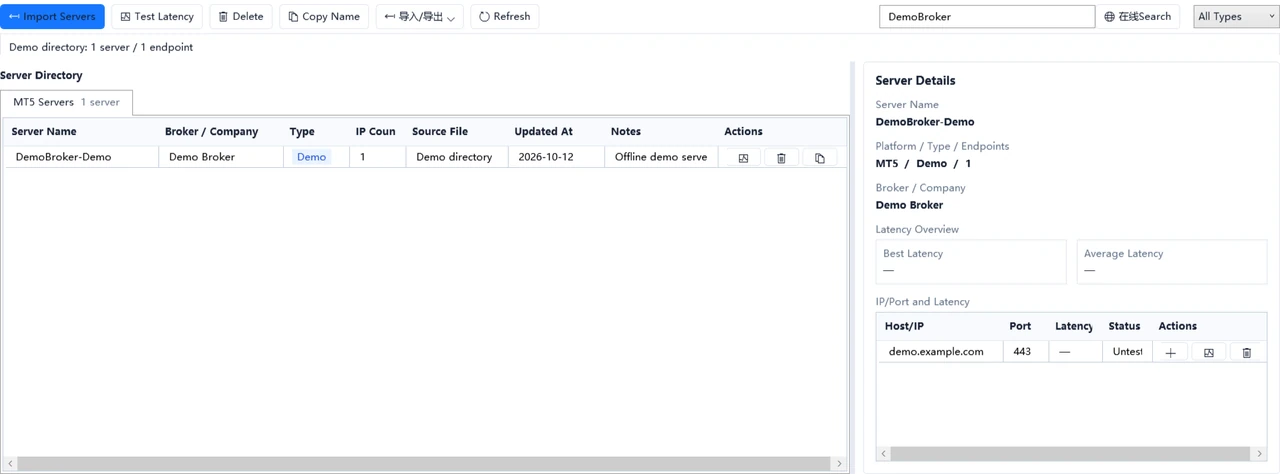The width and height of the screenshot is (1280, 474).
Task: Click the Demo directory source cell
Action: click(456, 157)
